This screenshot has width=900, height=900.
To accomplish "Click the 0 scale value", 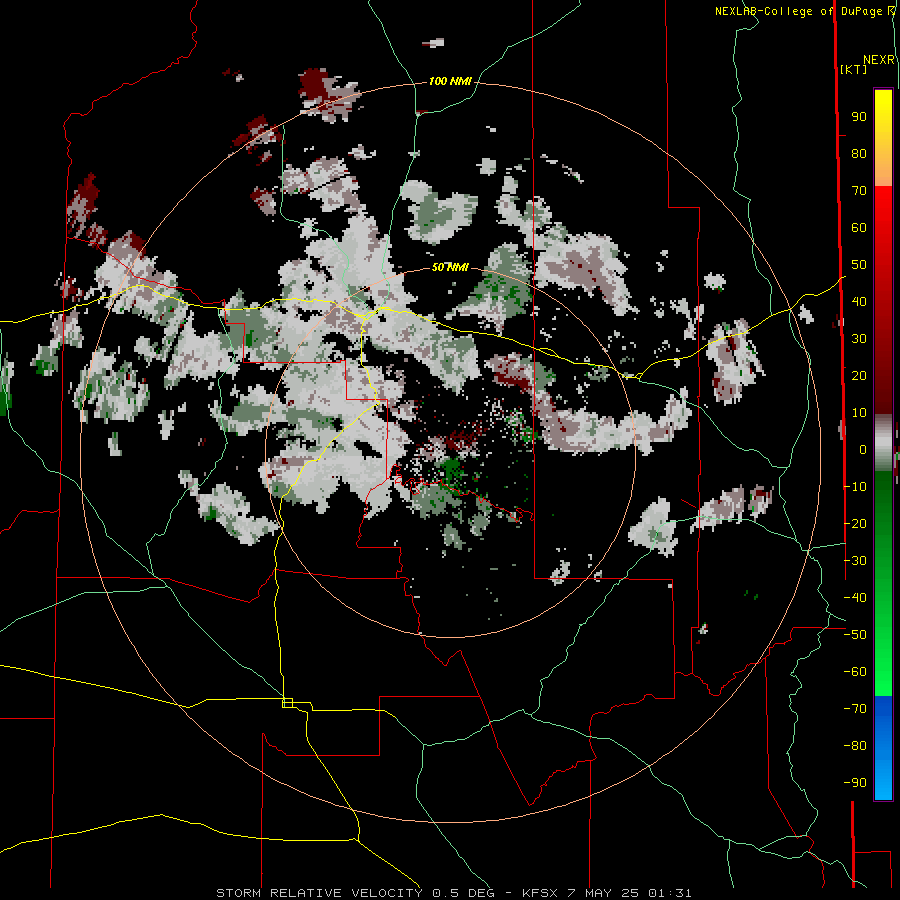I will pos(863,449).
